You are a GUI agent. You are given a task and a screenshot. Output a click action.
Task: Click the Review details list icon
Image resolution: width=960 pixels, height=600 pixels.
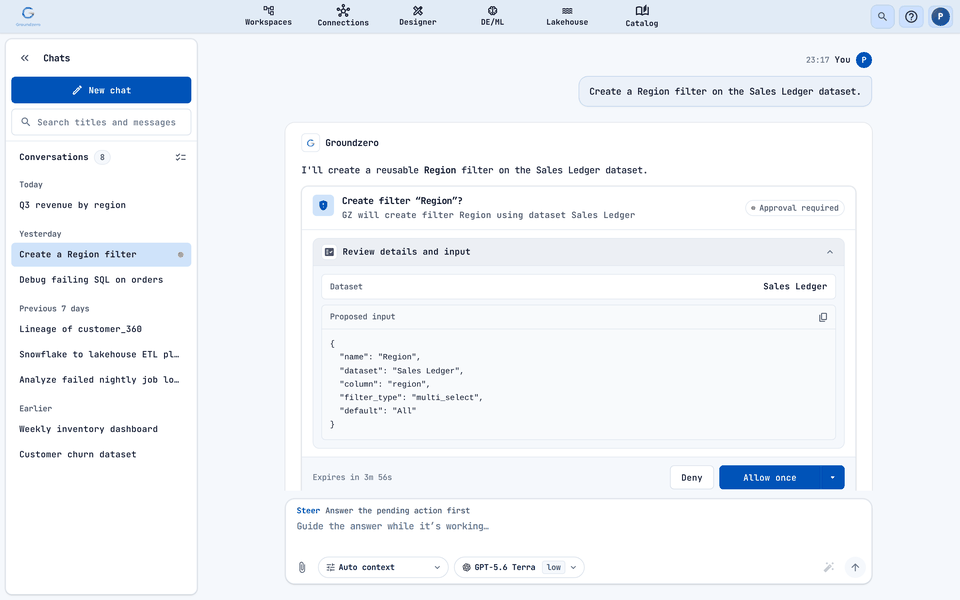click(329, 252)
